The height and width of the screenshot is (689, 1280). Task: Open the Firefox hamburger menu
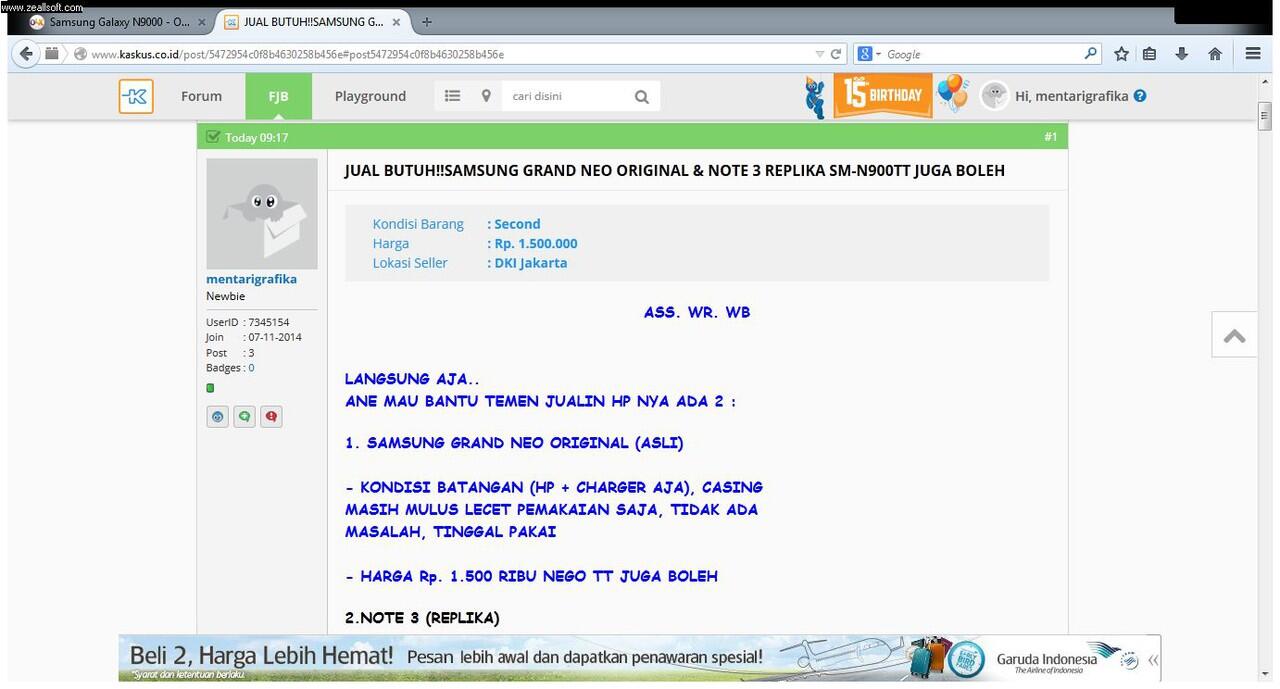click(1253, 54)
